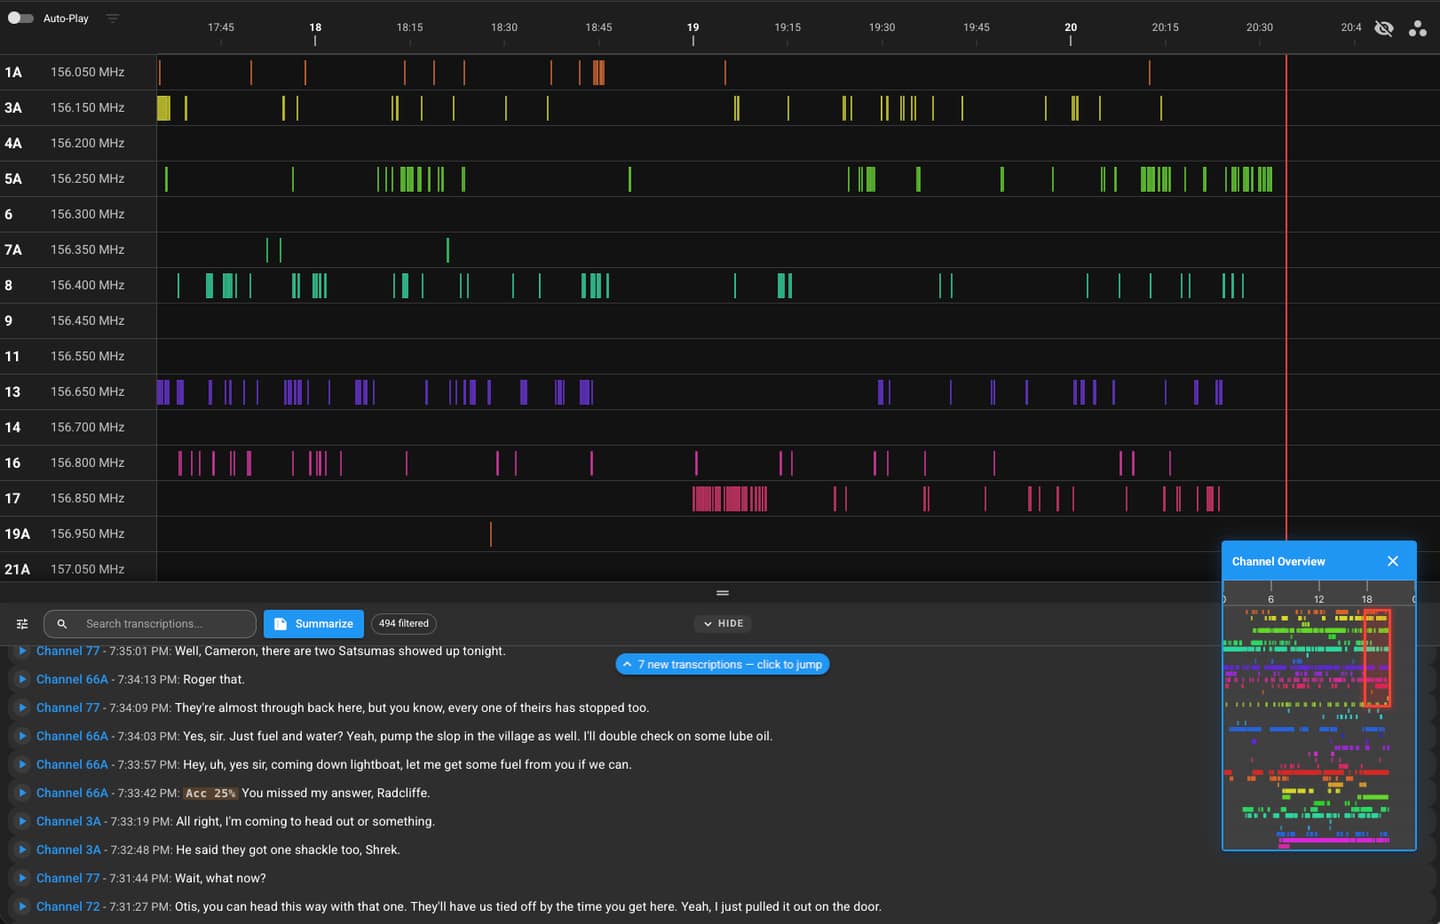This screenshot has width=1440, height=924.
Task: Click the Acc 25% accuracy badge
Action: tap(210, 793)
